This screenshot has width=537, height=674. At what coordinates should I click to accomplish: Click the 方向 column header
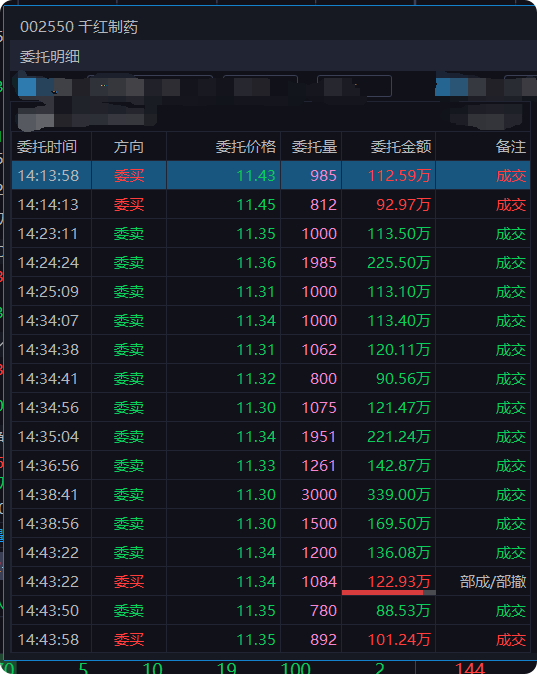click(129, 147)
